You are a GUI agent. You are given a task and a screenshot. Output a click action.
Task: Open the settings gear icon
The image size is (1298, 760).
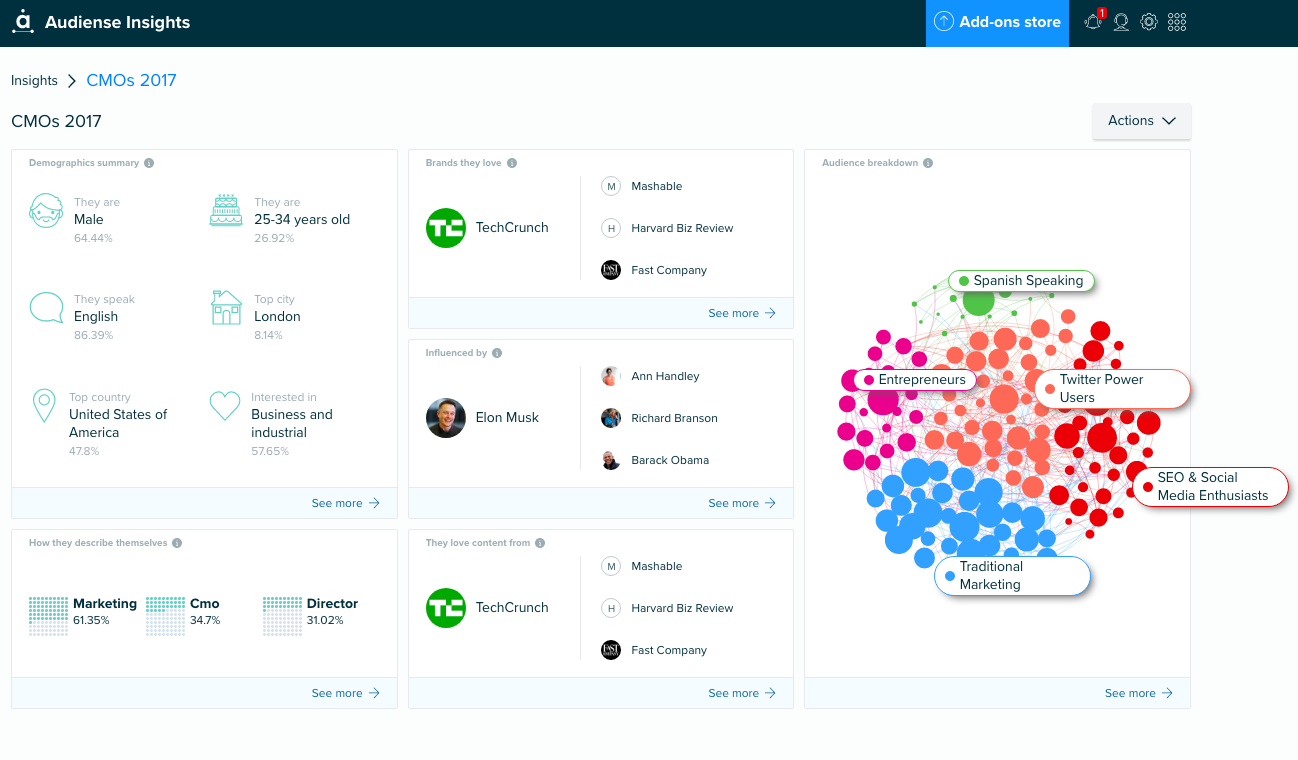pyautogui.click(x=1149, y=21)
